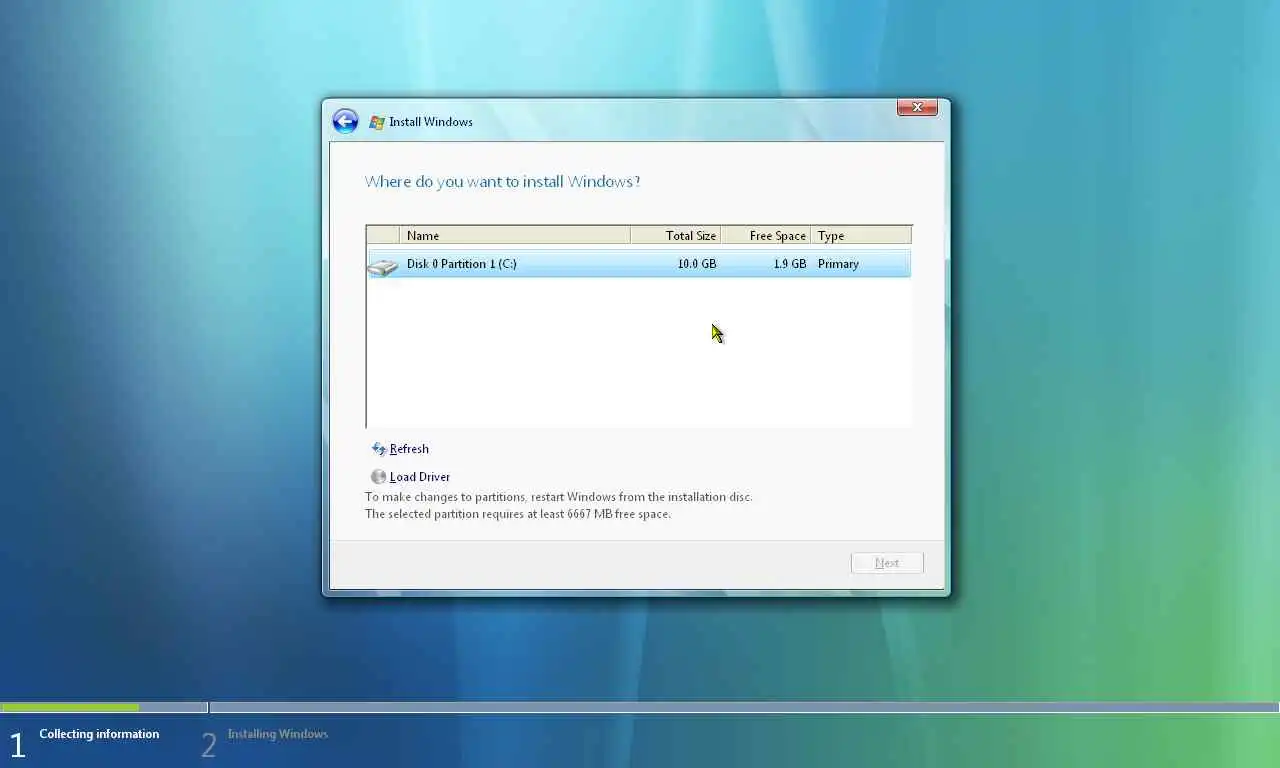Sort by the Free Space column header

[x=766, y=235]
